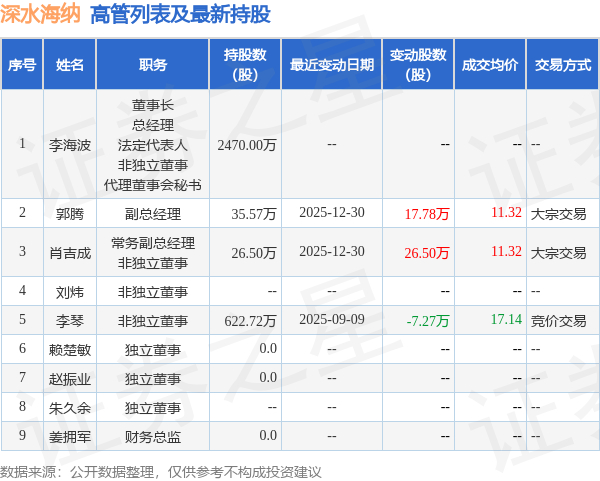This screenshot has height=481, width=600.
Task: Click row number 1 in 序号 column
Action: 22,143
